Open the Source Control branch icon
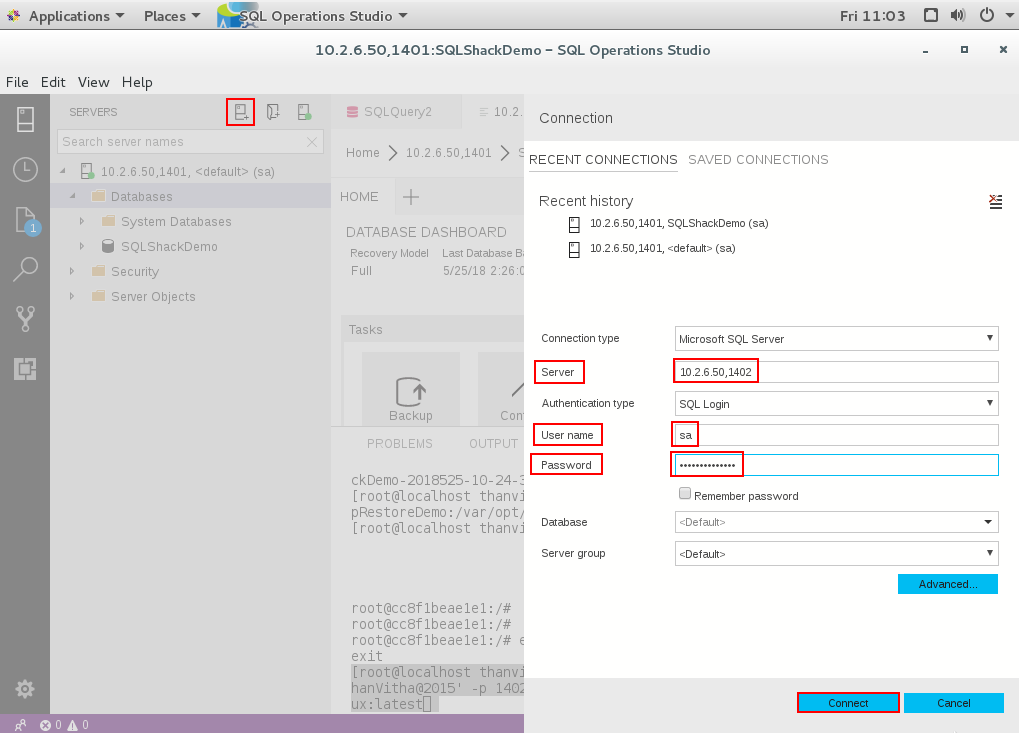 click(x=25, y=319)
